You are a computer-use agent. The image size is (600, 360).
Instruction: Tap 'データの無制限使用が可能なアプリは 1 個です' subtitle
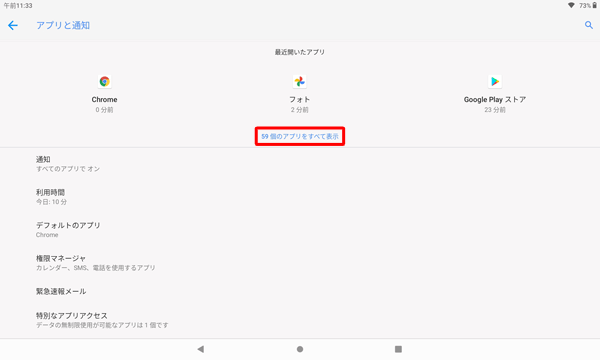[x=102, y=325]
